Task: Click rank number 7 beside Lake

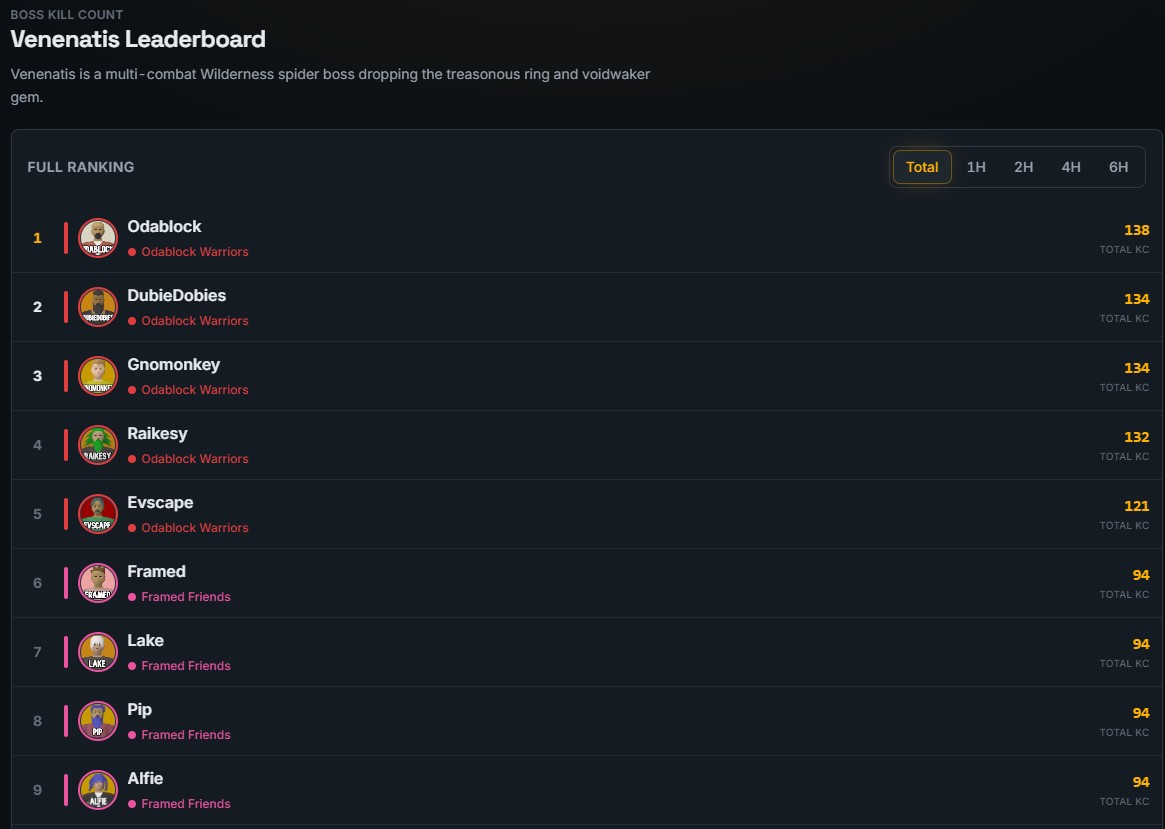Action: click(37, 653)
